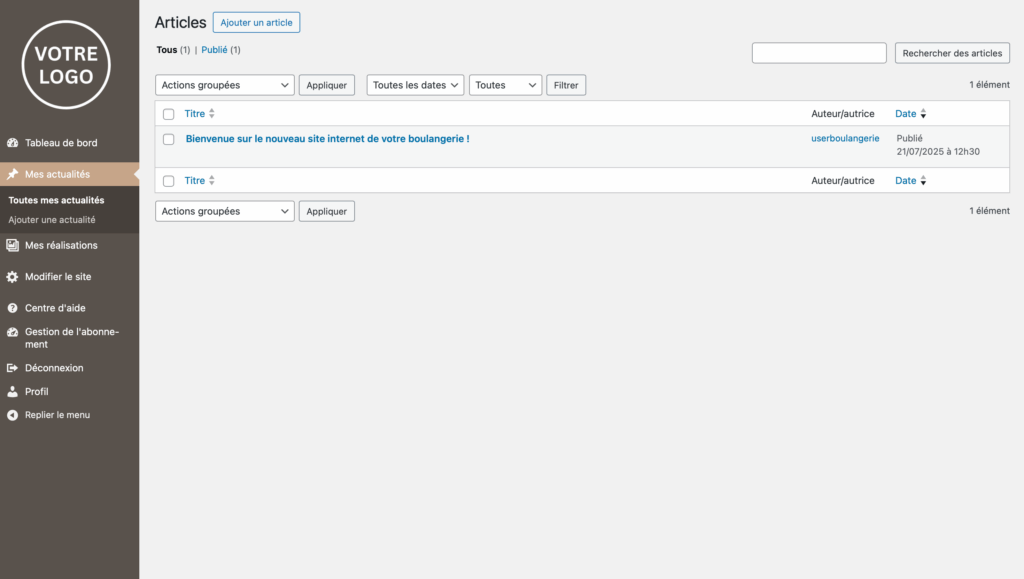Click the gear icon for Modifier le site
The height and width of the screenshot is (579, 1024).
coord(13,277)
